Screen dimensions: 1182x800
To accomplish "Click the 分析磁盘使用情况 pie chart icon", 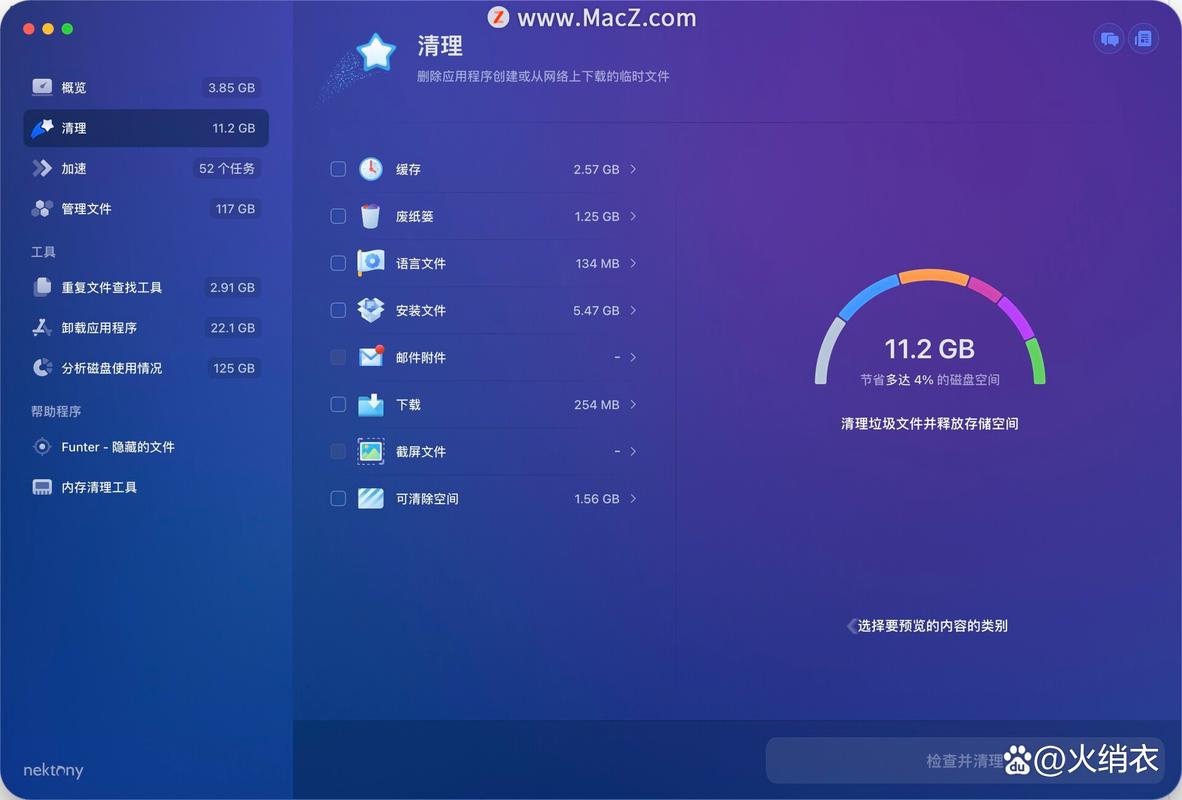I will (x=42, y=368).
